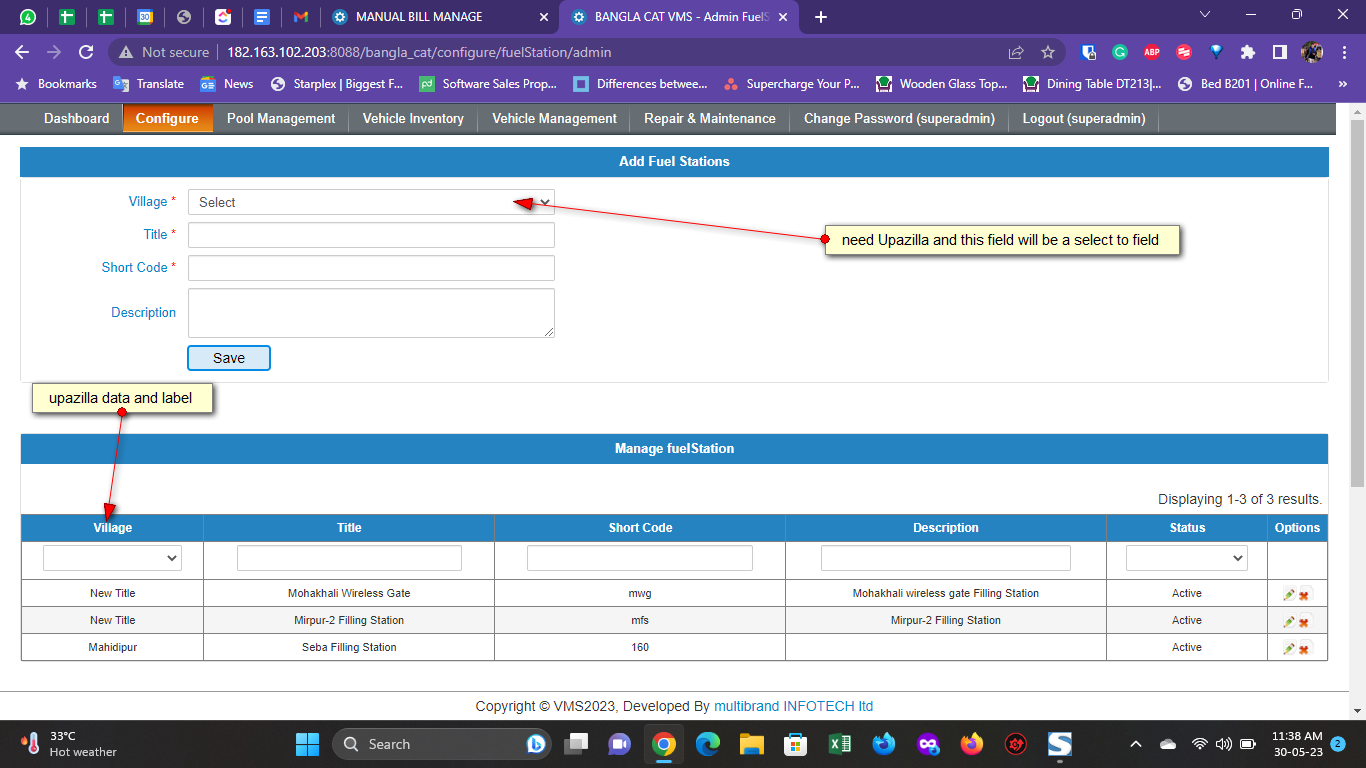
Task: Go back to previous page
Action: click(22, 52)
